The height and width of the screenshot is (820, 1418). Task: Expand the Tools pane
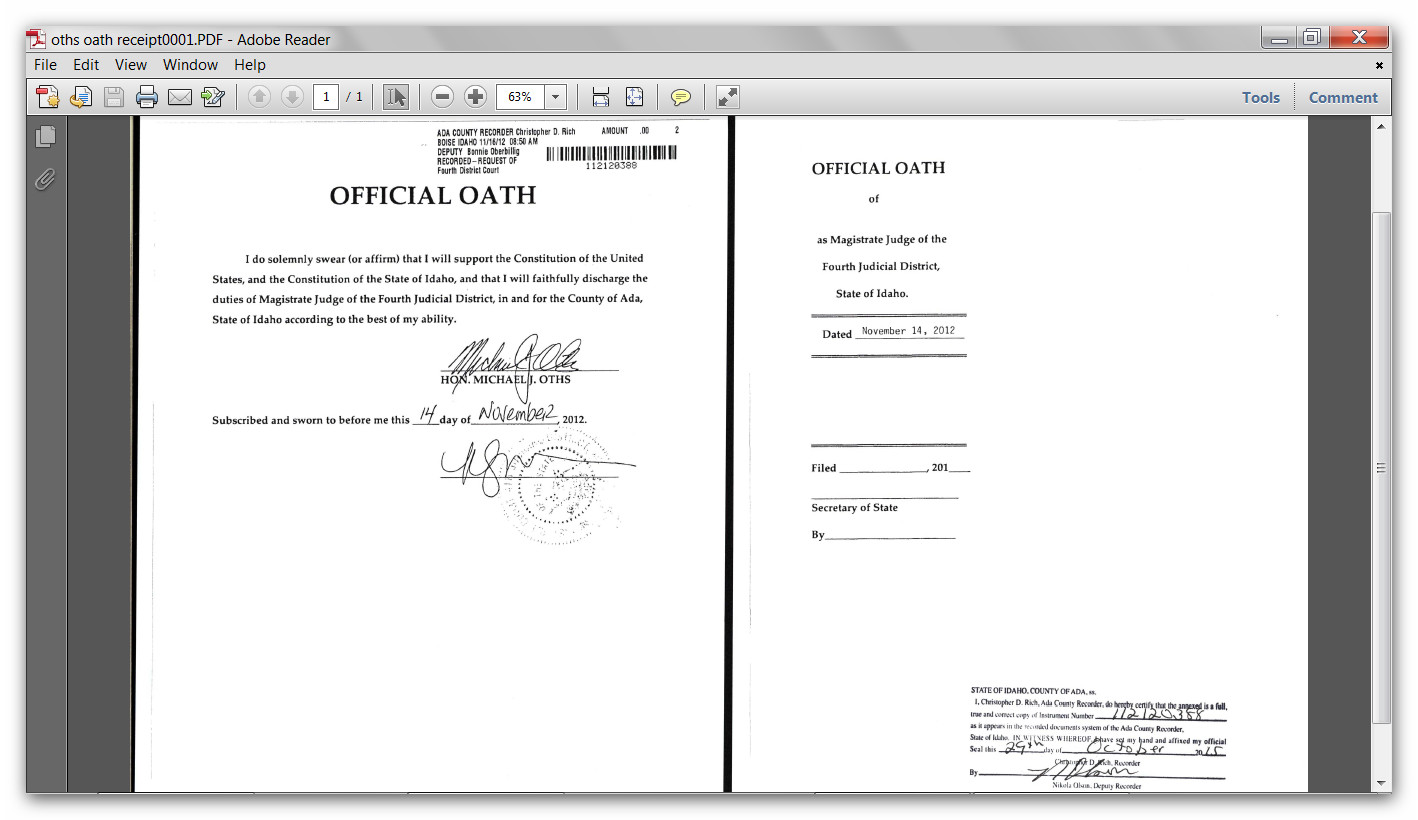(1260, 97)
